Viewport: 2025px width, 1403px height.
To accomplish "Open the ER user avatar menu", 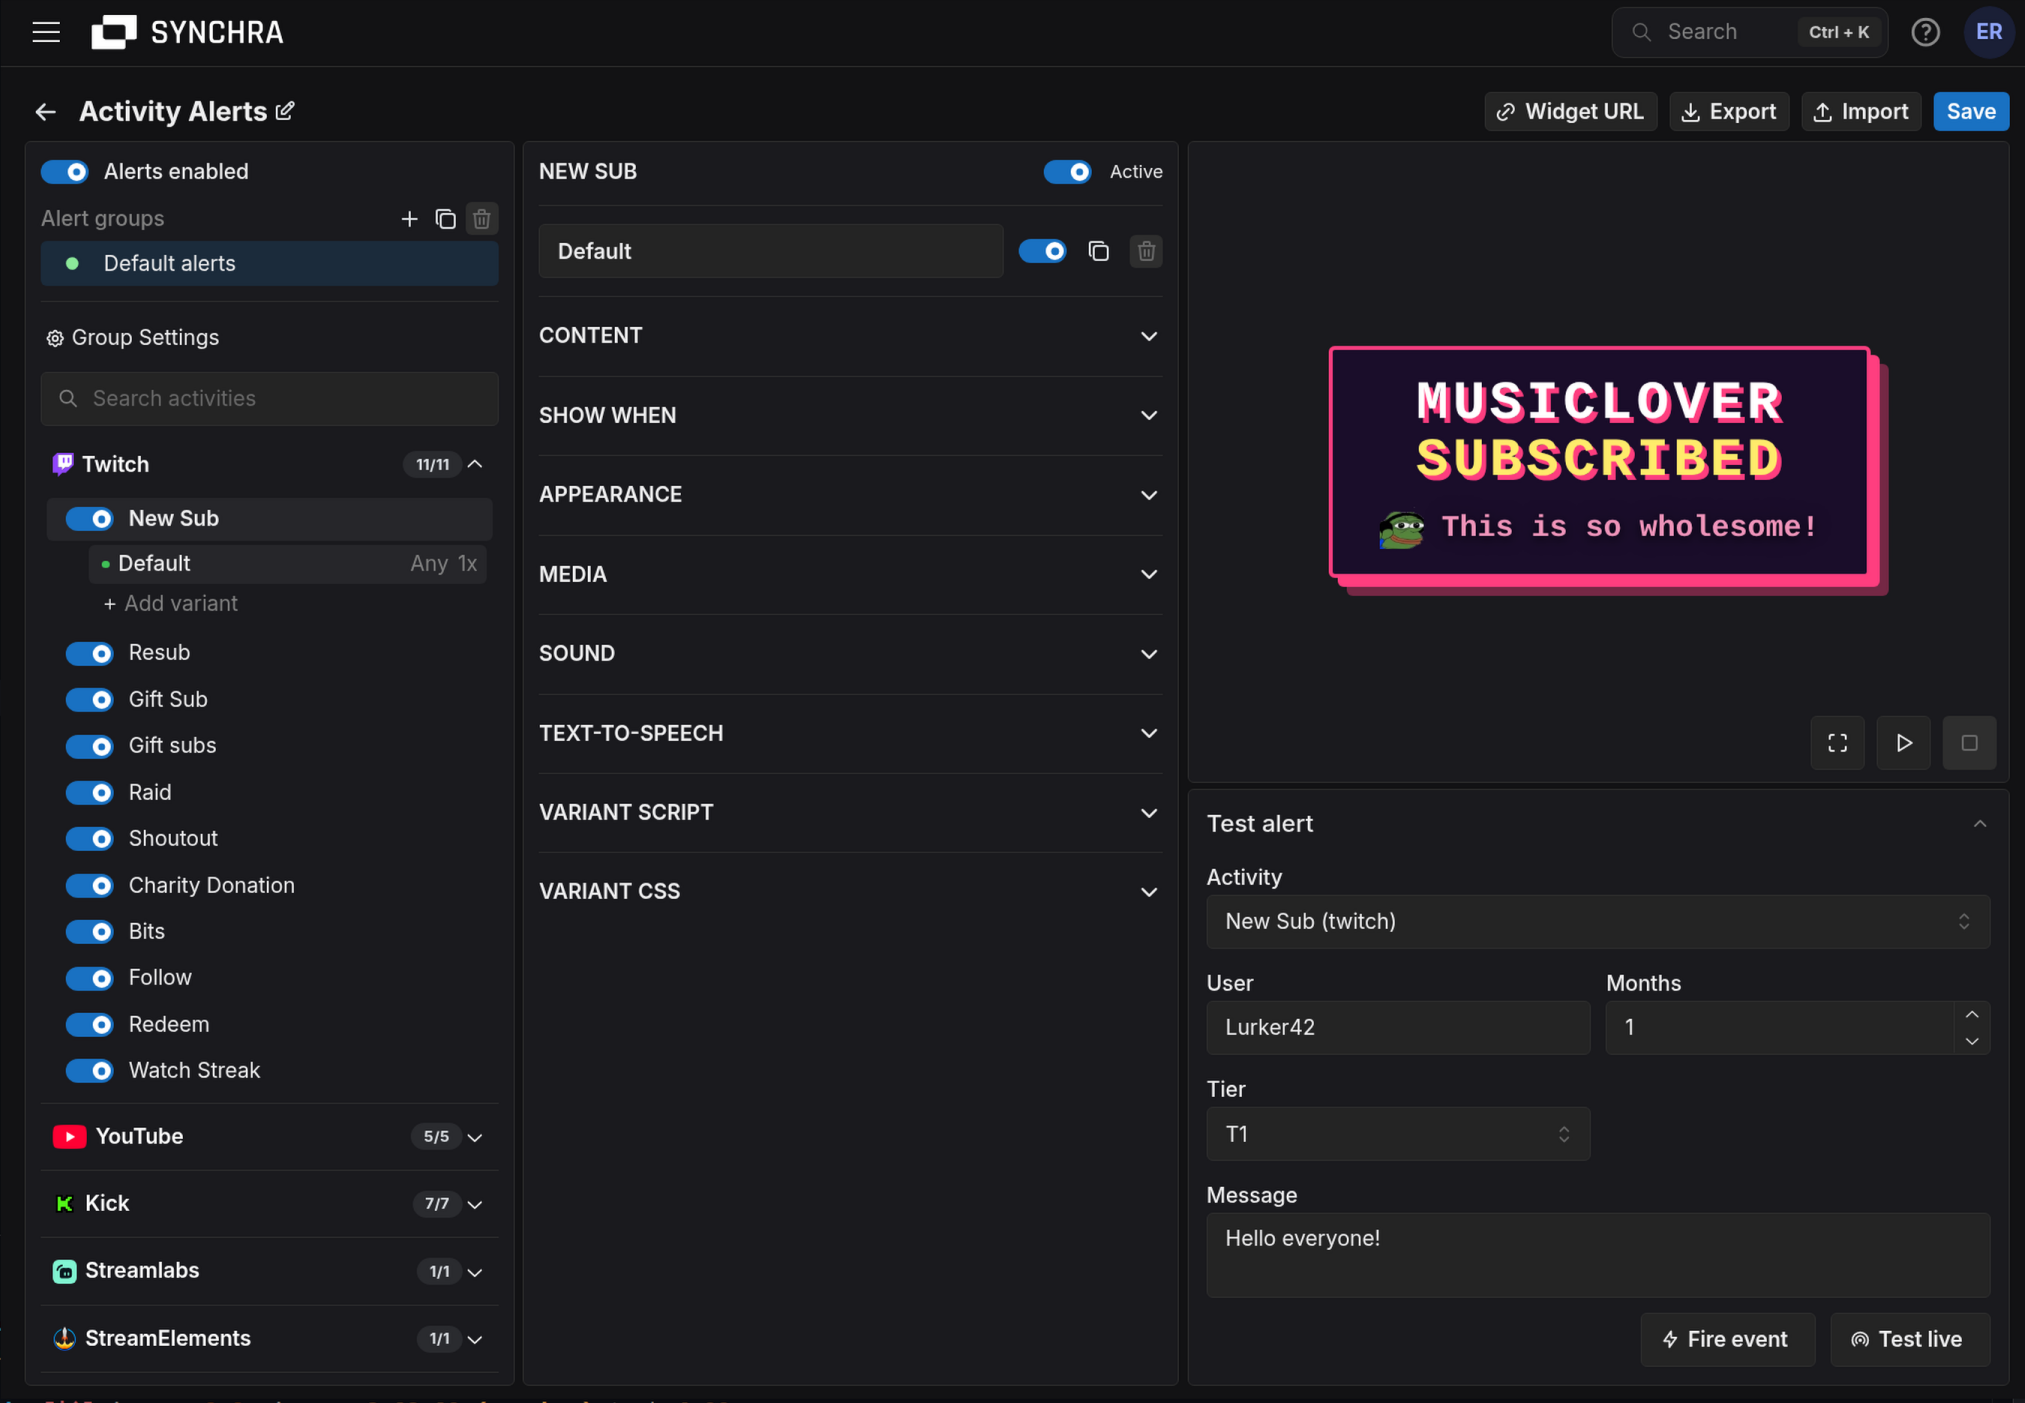I will (x=1988, y=32).
